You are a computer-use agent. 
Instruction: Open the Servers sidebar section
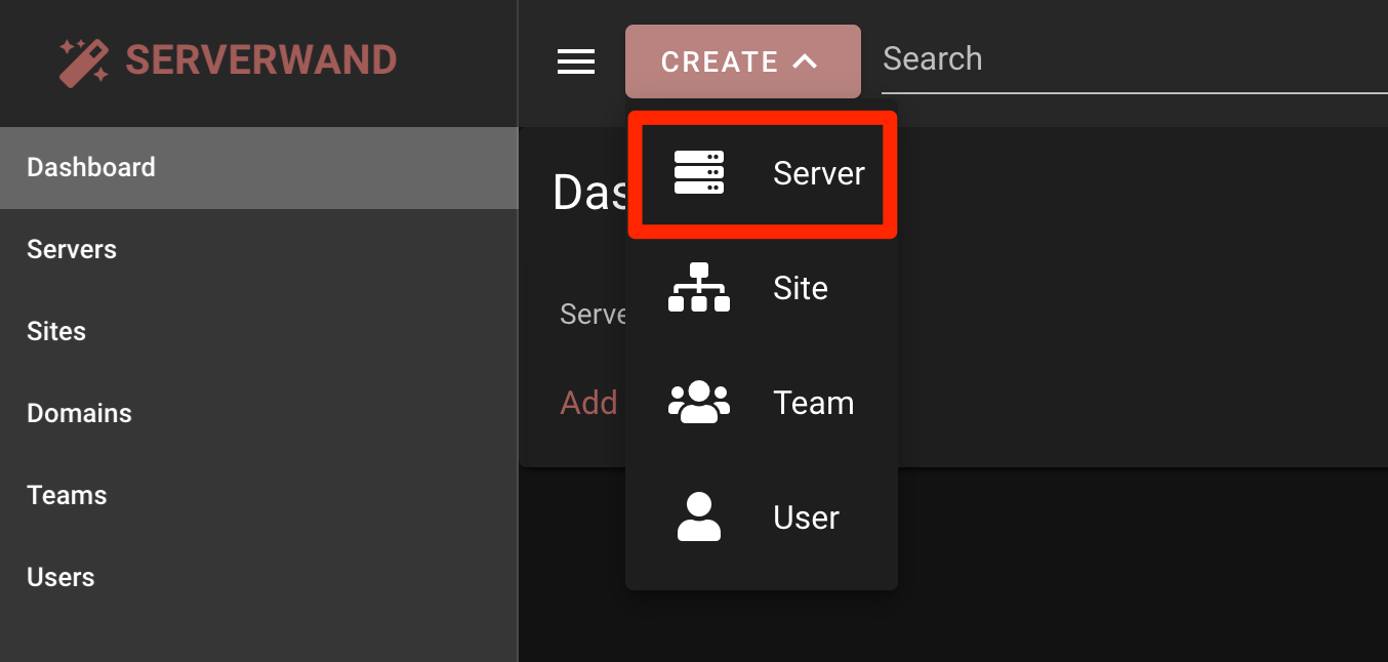click(71, 248)
